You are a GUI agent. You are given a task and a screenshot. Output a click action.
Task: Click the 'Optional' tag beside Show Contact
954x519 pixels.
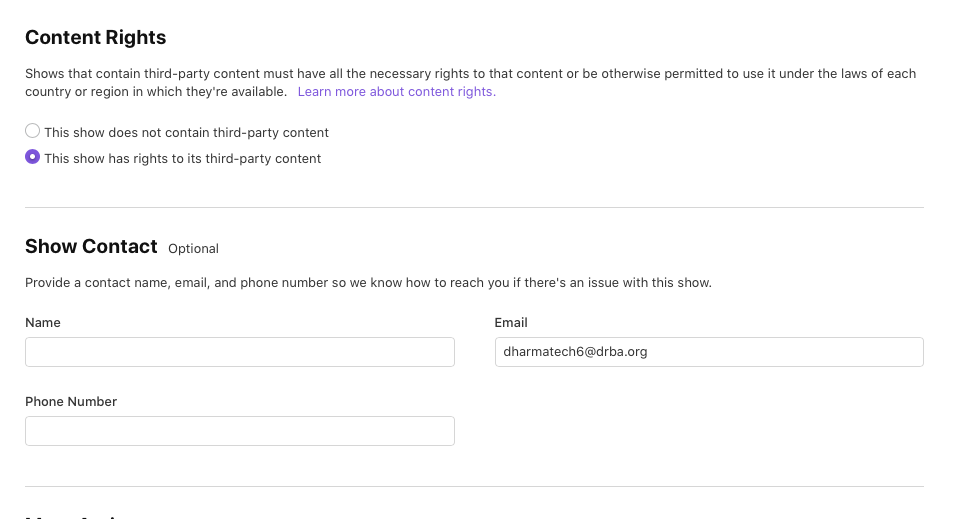pyautogui.click(x=193, y=249)
